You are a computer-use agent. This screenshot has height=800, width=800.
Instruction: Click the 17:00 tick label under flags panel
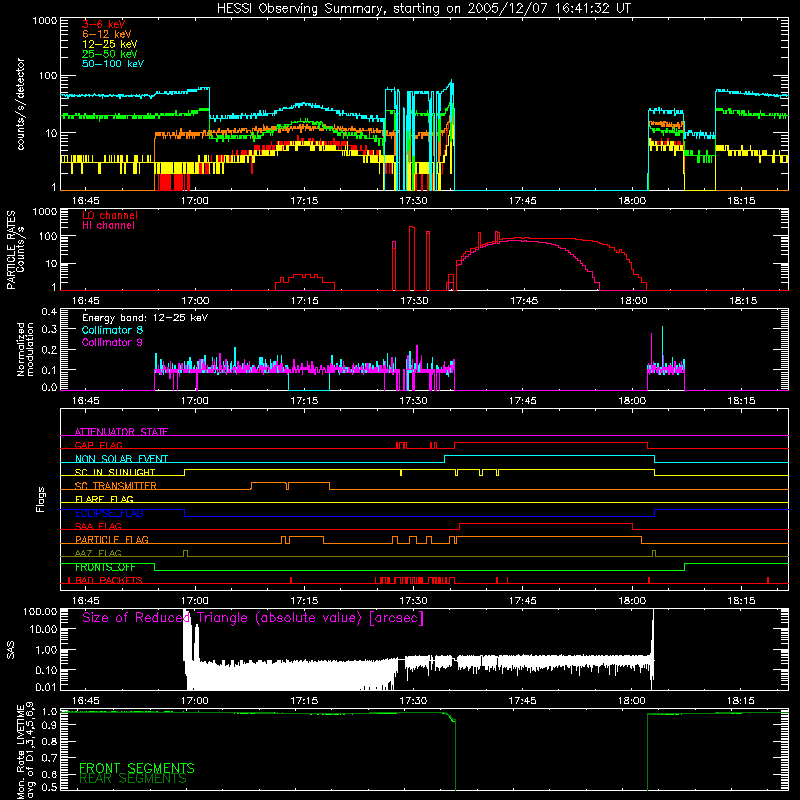click(x=195, y=601)
